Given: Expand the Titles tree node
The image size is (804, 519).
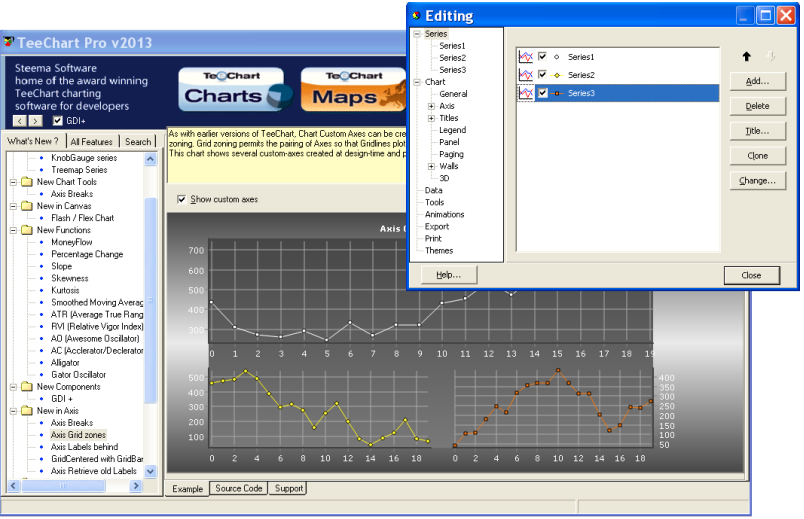Looking at the screenshot, I should point(431,118).
